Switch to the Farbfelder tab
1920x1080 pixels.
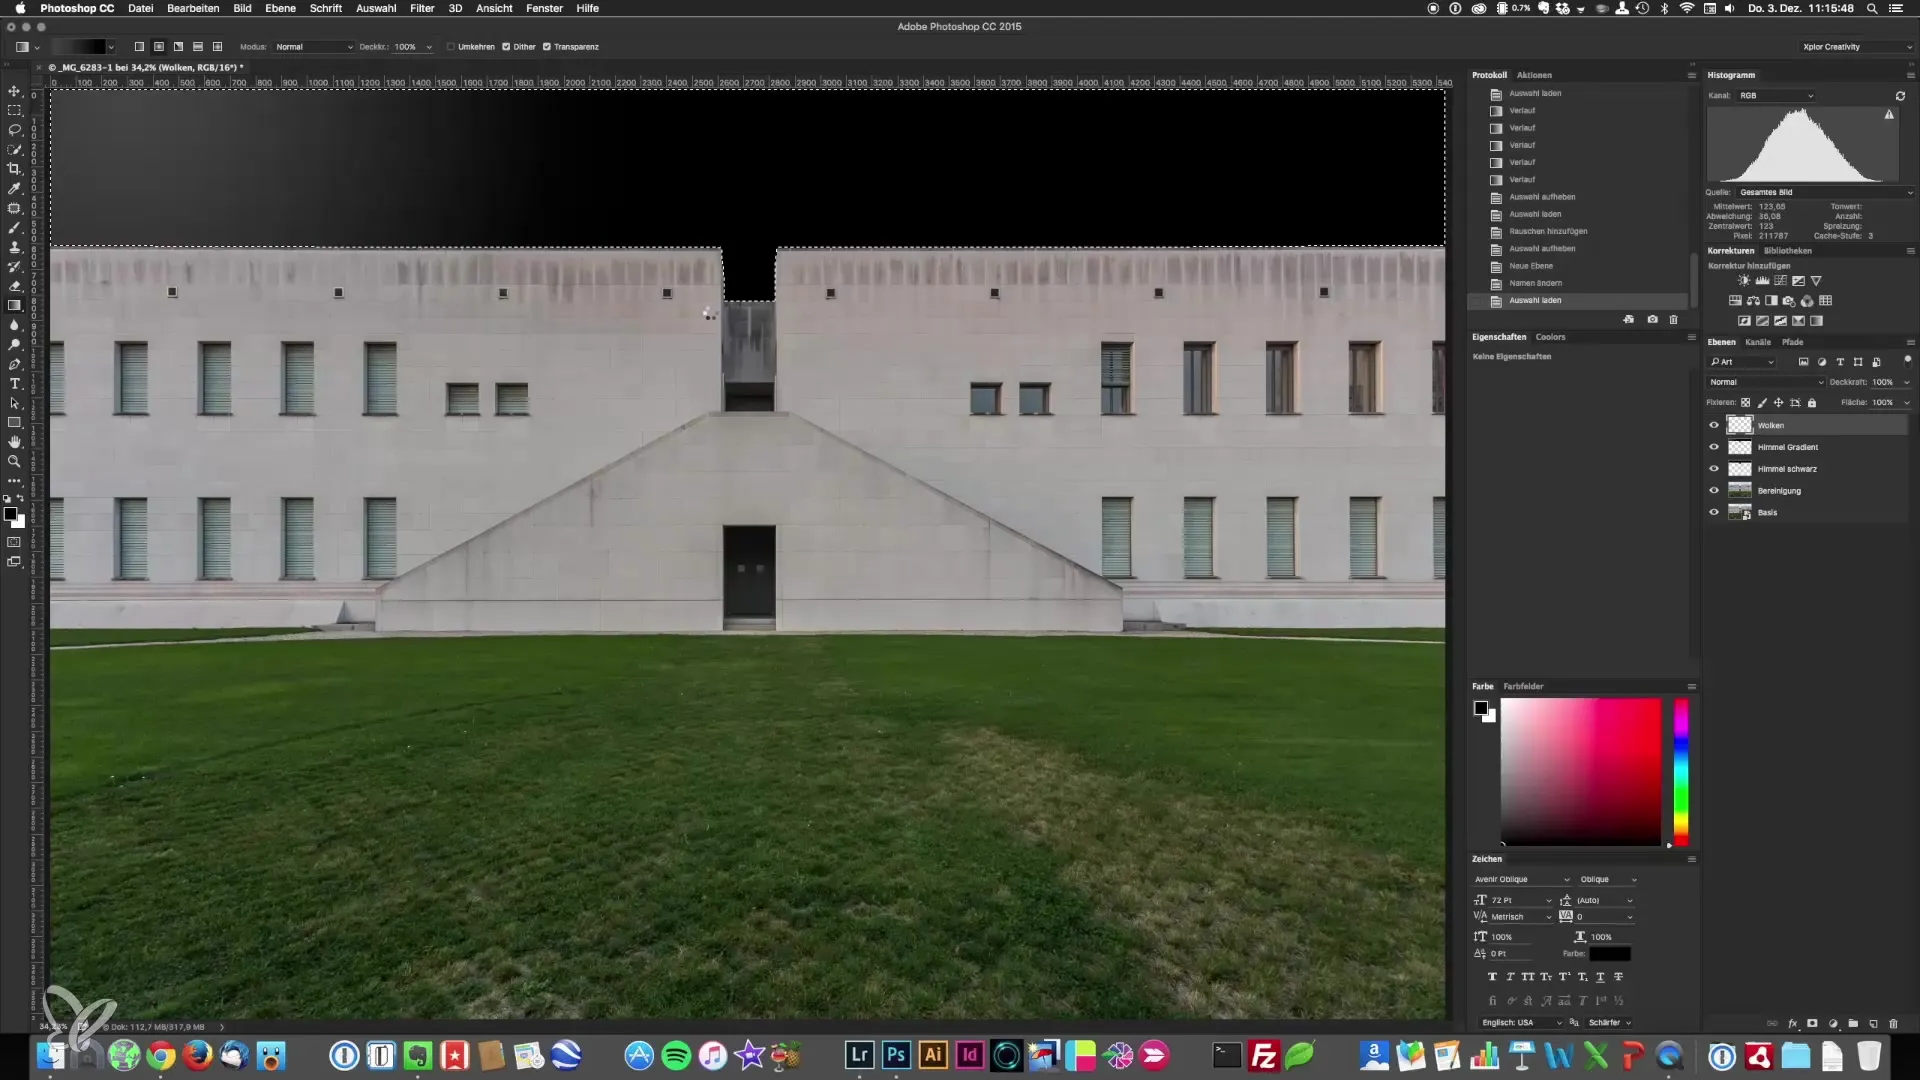(1523, 687)
